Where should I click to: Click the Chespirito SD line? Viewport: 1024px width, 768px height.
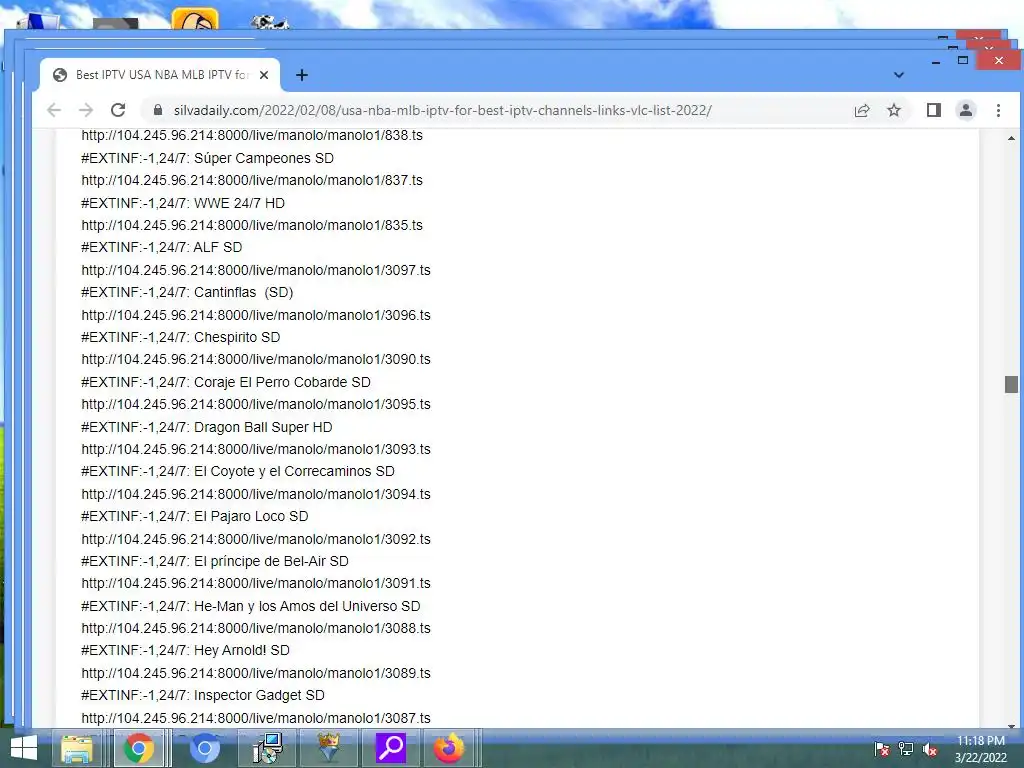pyautogui.click(x=180, y=338)
